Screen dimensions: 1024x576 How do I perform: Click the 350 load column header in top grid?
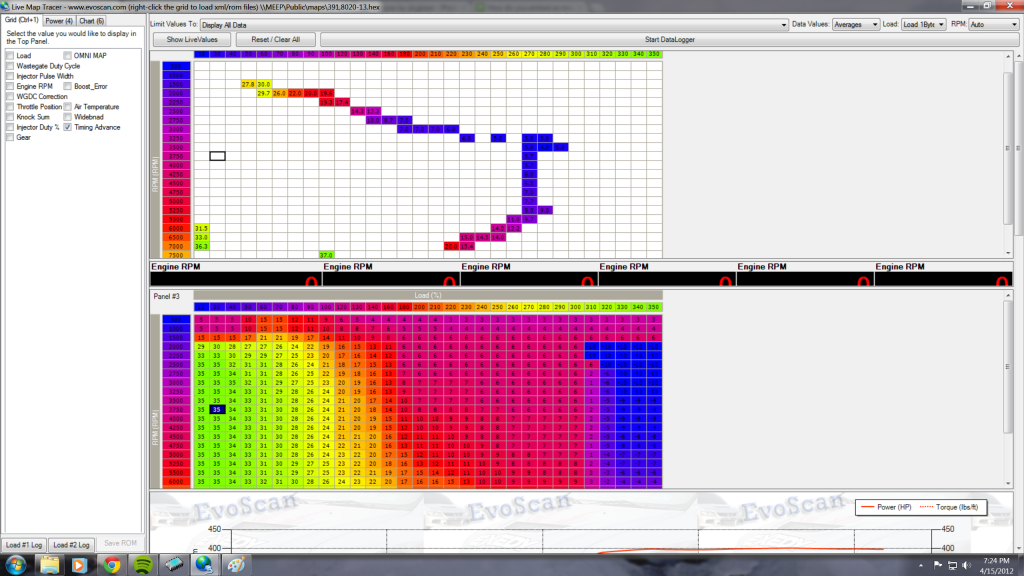654,54
